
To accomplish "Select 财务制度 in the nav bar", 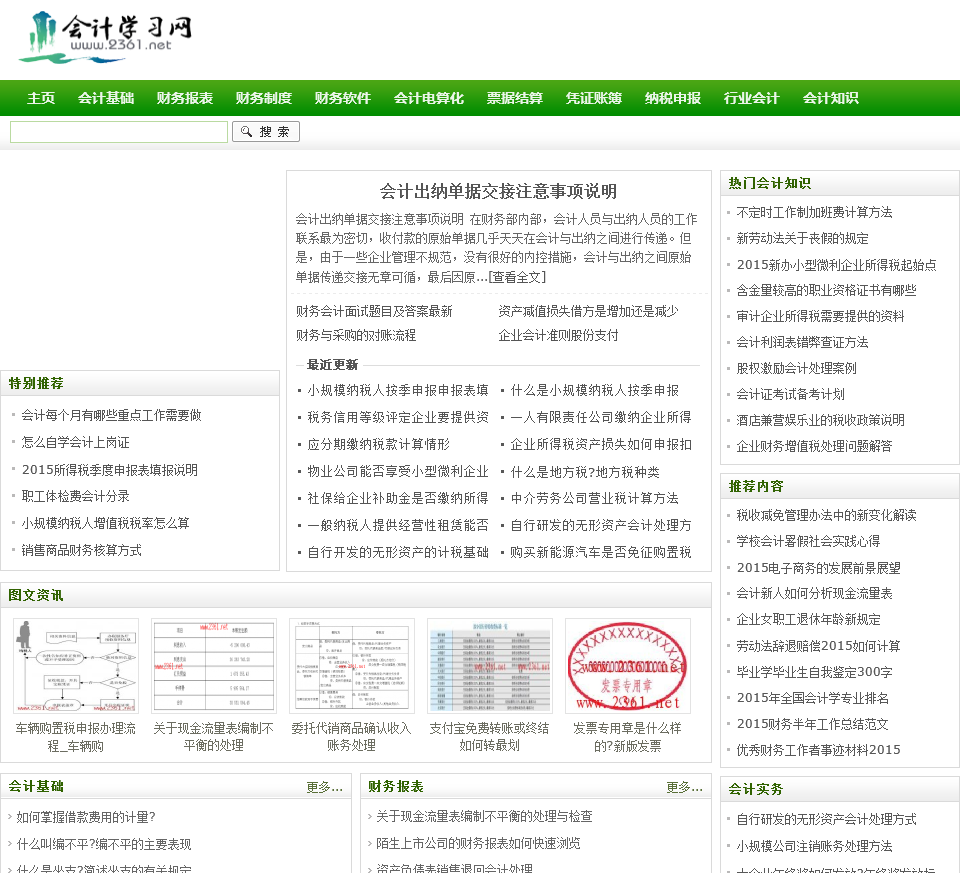I will (x=263, y=98).
